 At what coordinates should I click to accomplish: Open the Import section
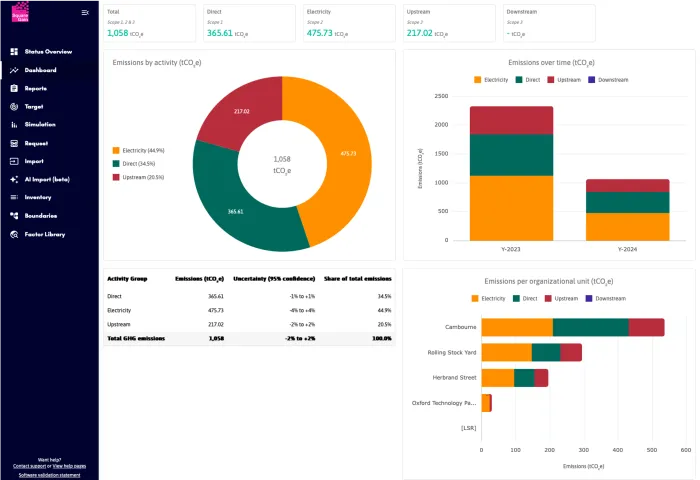[34, 161]
